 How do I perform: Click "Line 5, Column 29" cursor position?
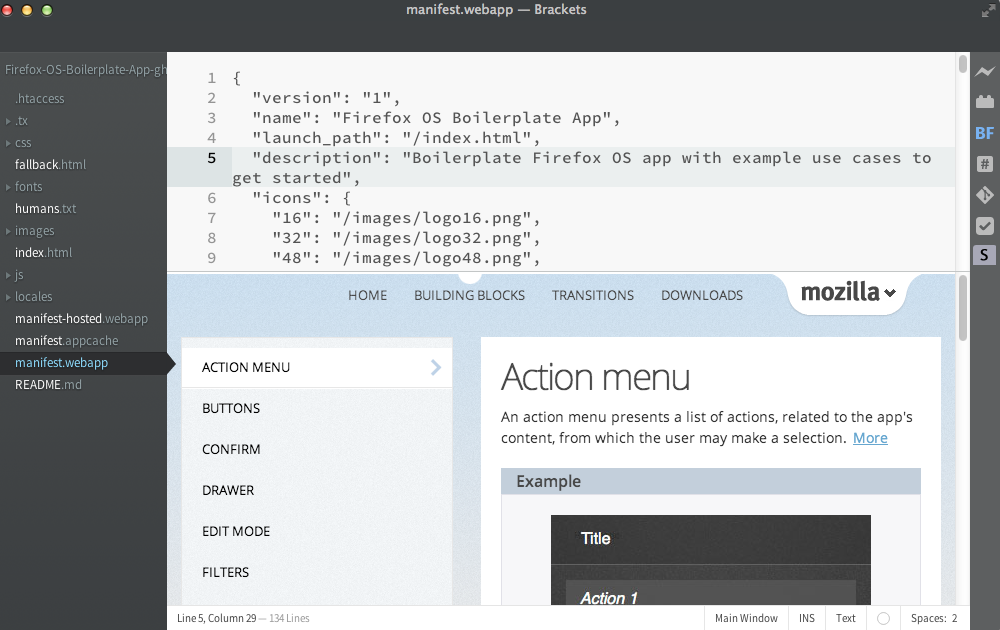point(217,619)
